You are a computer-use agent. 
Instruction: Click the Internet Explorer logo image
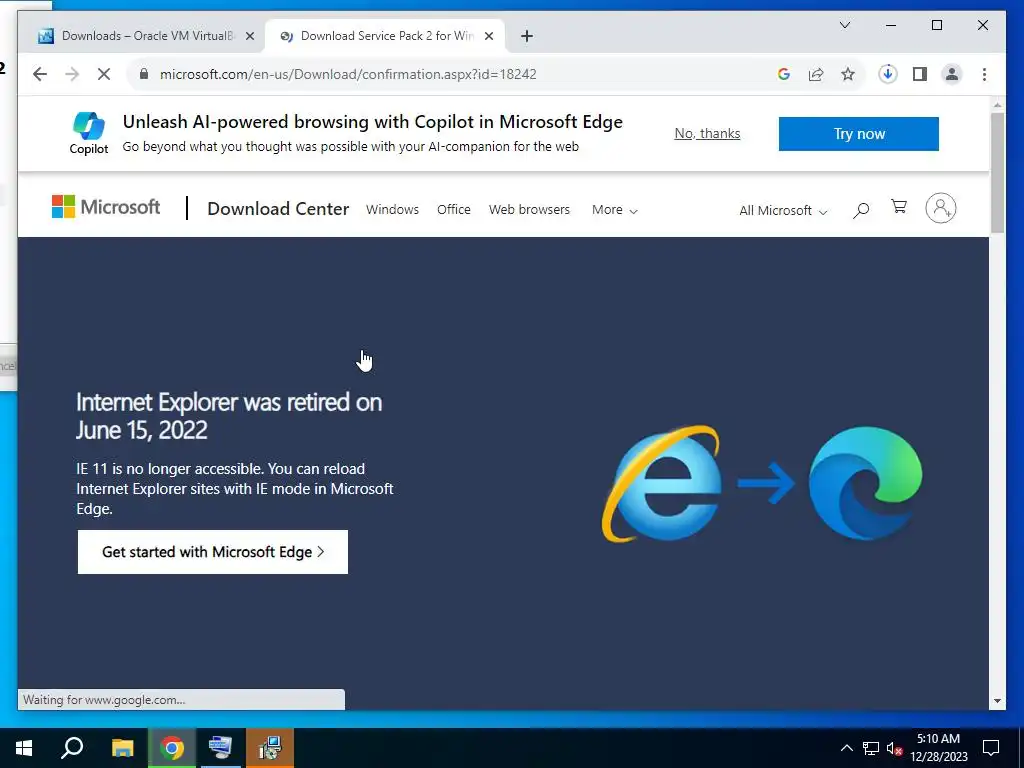(662, 484)
